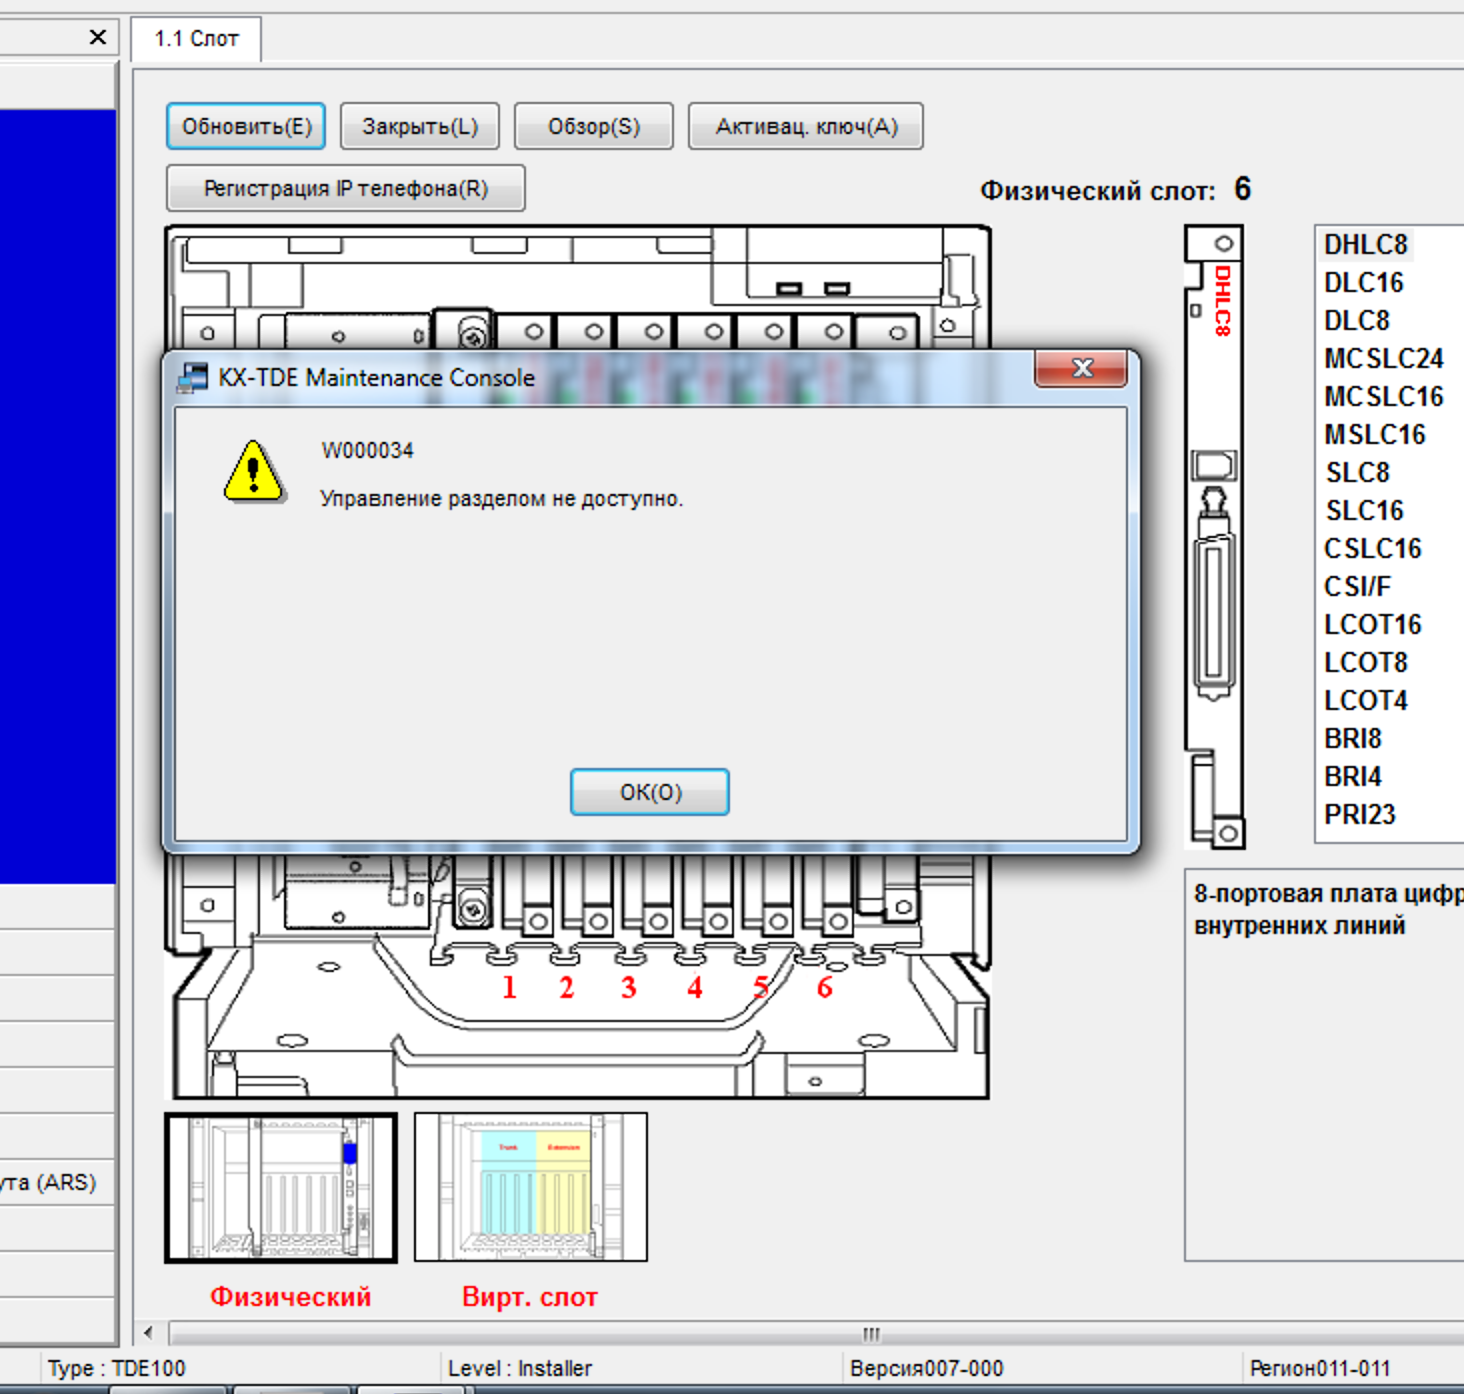Click the Физический слот: 6 label
Screen dimensions: 1464x1394
click(1115, 189)
